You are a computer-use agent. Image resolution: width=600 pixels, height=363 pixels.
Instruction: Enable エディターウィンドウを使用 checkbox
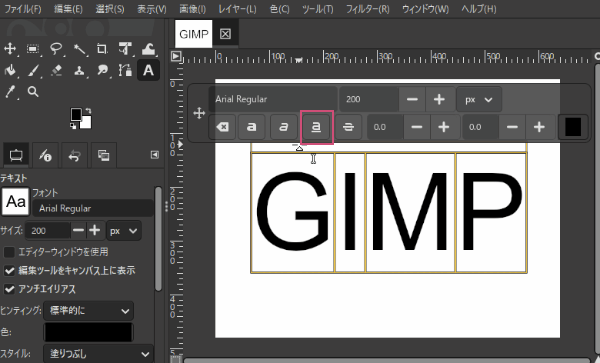pyautogui.click(x=9, y=252)
